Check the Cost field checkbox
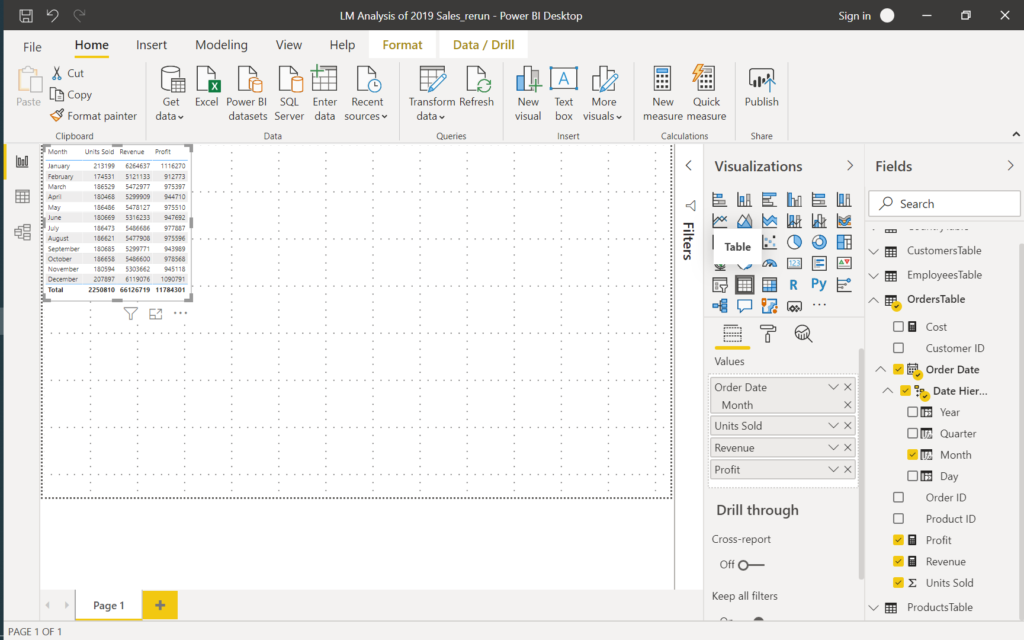This screenshot has height=640, width=1024. coord(898,327)
